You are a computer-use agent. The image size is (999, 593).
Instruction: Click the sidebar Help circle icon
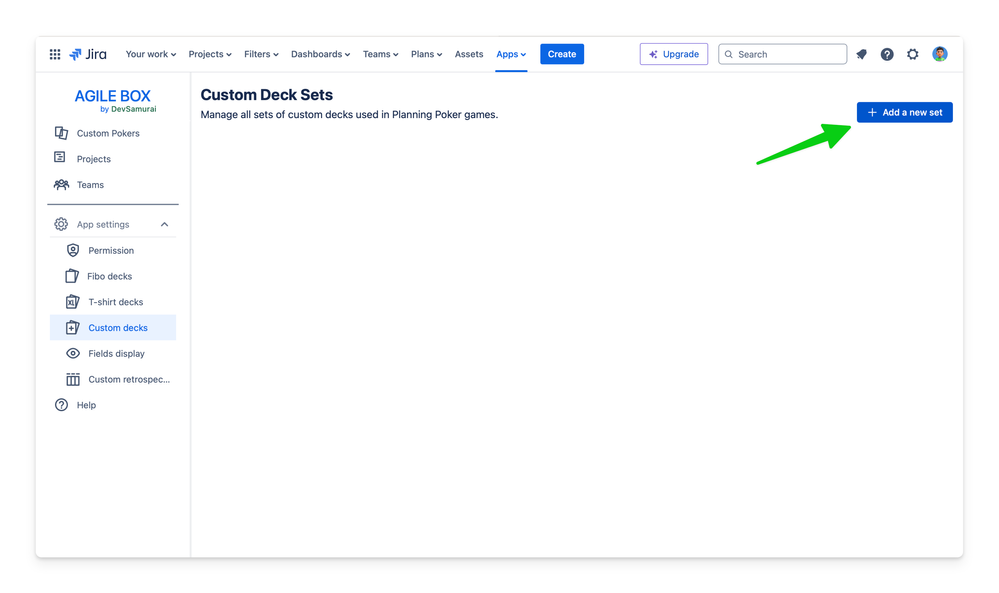pos(61,405)
